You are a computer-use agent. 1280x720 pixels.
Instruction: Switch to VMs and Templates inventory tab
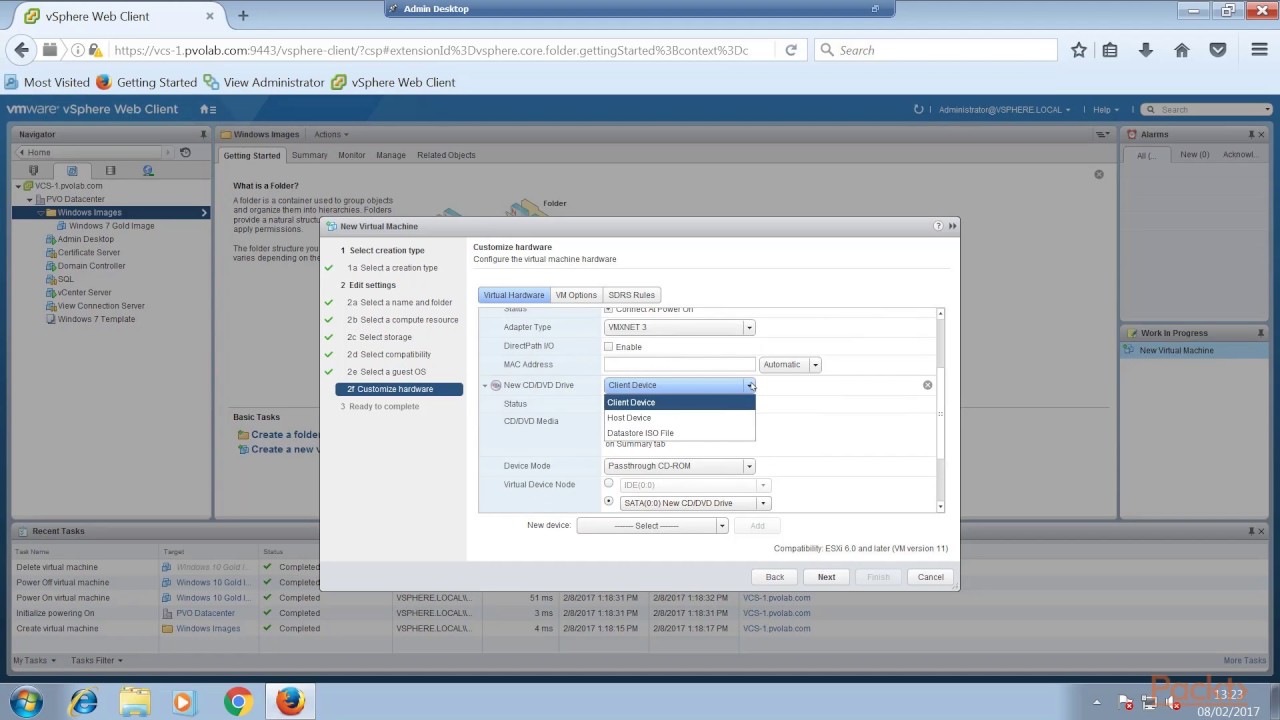pos(72,171)
